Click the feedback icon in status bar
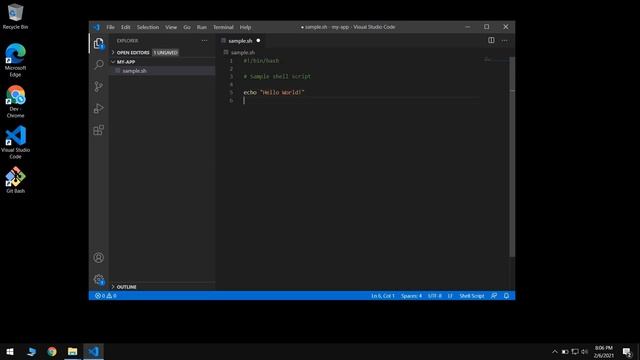640x360 pixels. pyautogui.click(x=494, y=296)
